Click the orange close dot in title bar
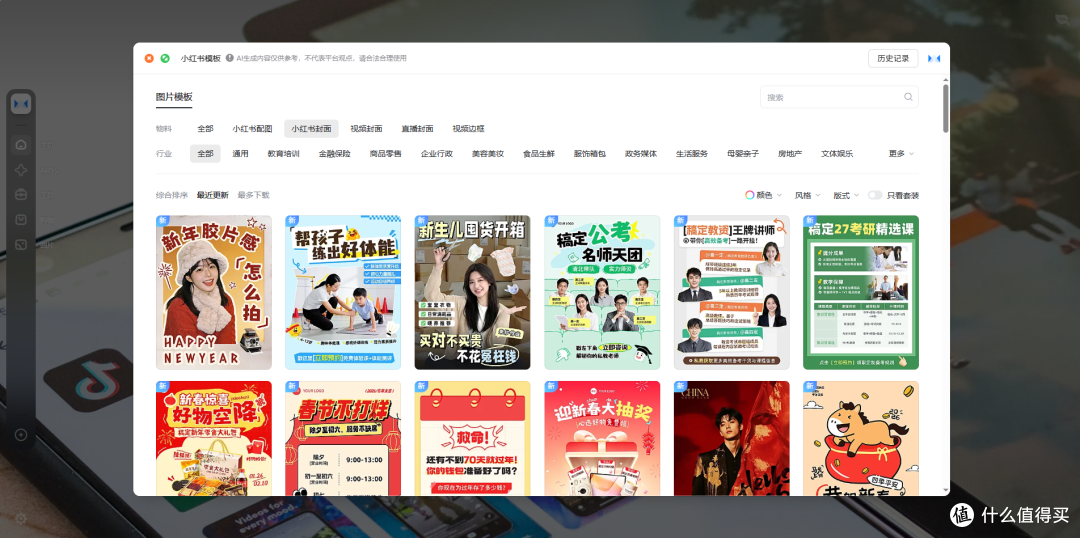This screenshot has height=538, width=1080. [x=149, y=59]
